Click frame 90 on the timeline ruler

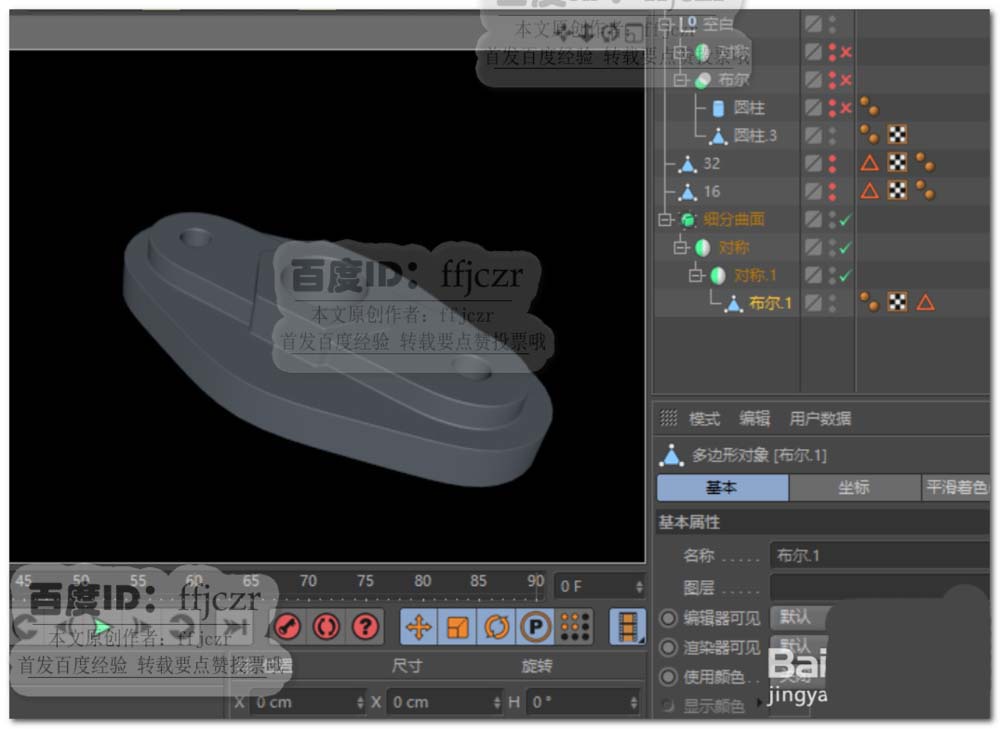click(x=536, y=581)
